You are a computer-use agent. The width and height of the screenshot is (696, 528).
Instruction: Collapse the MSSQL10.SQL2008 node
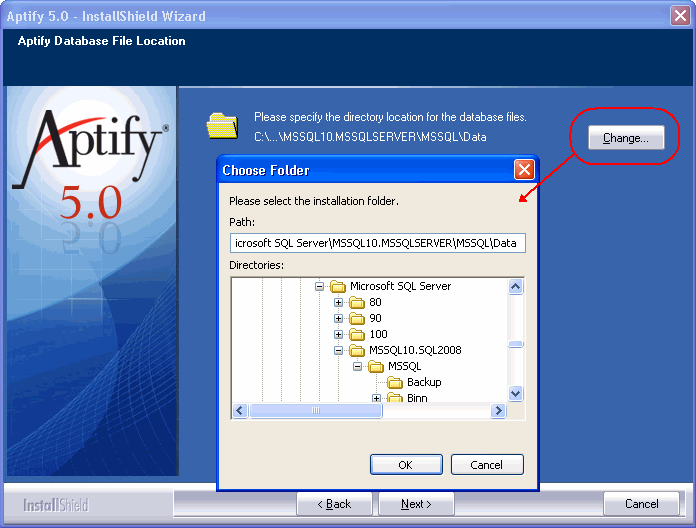(x=338, y=350)
